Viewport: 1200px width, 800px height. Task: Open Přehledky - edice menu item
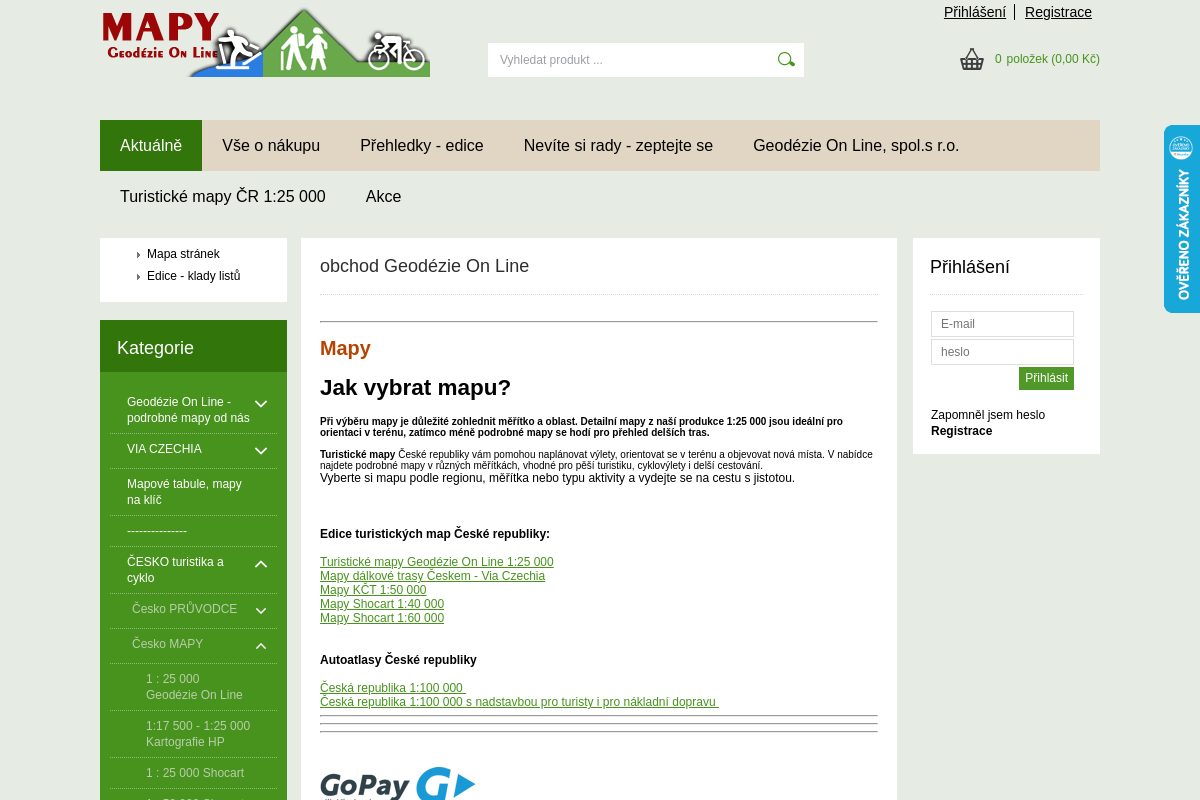point(422,145)
